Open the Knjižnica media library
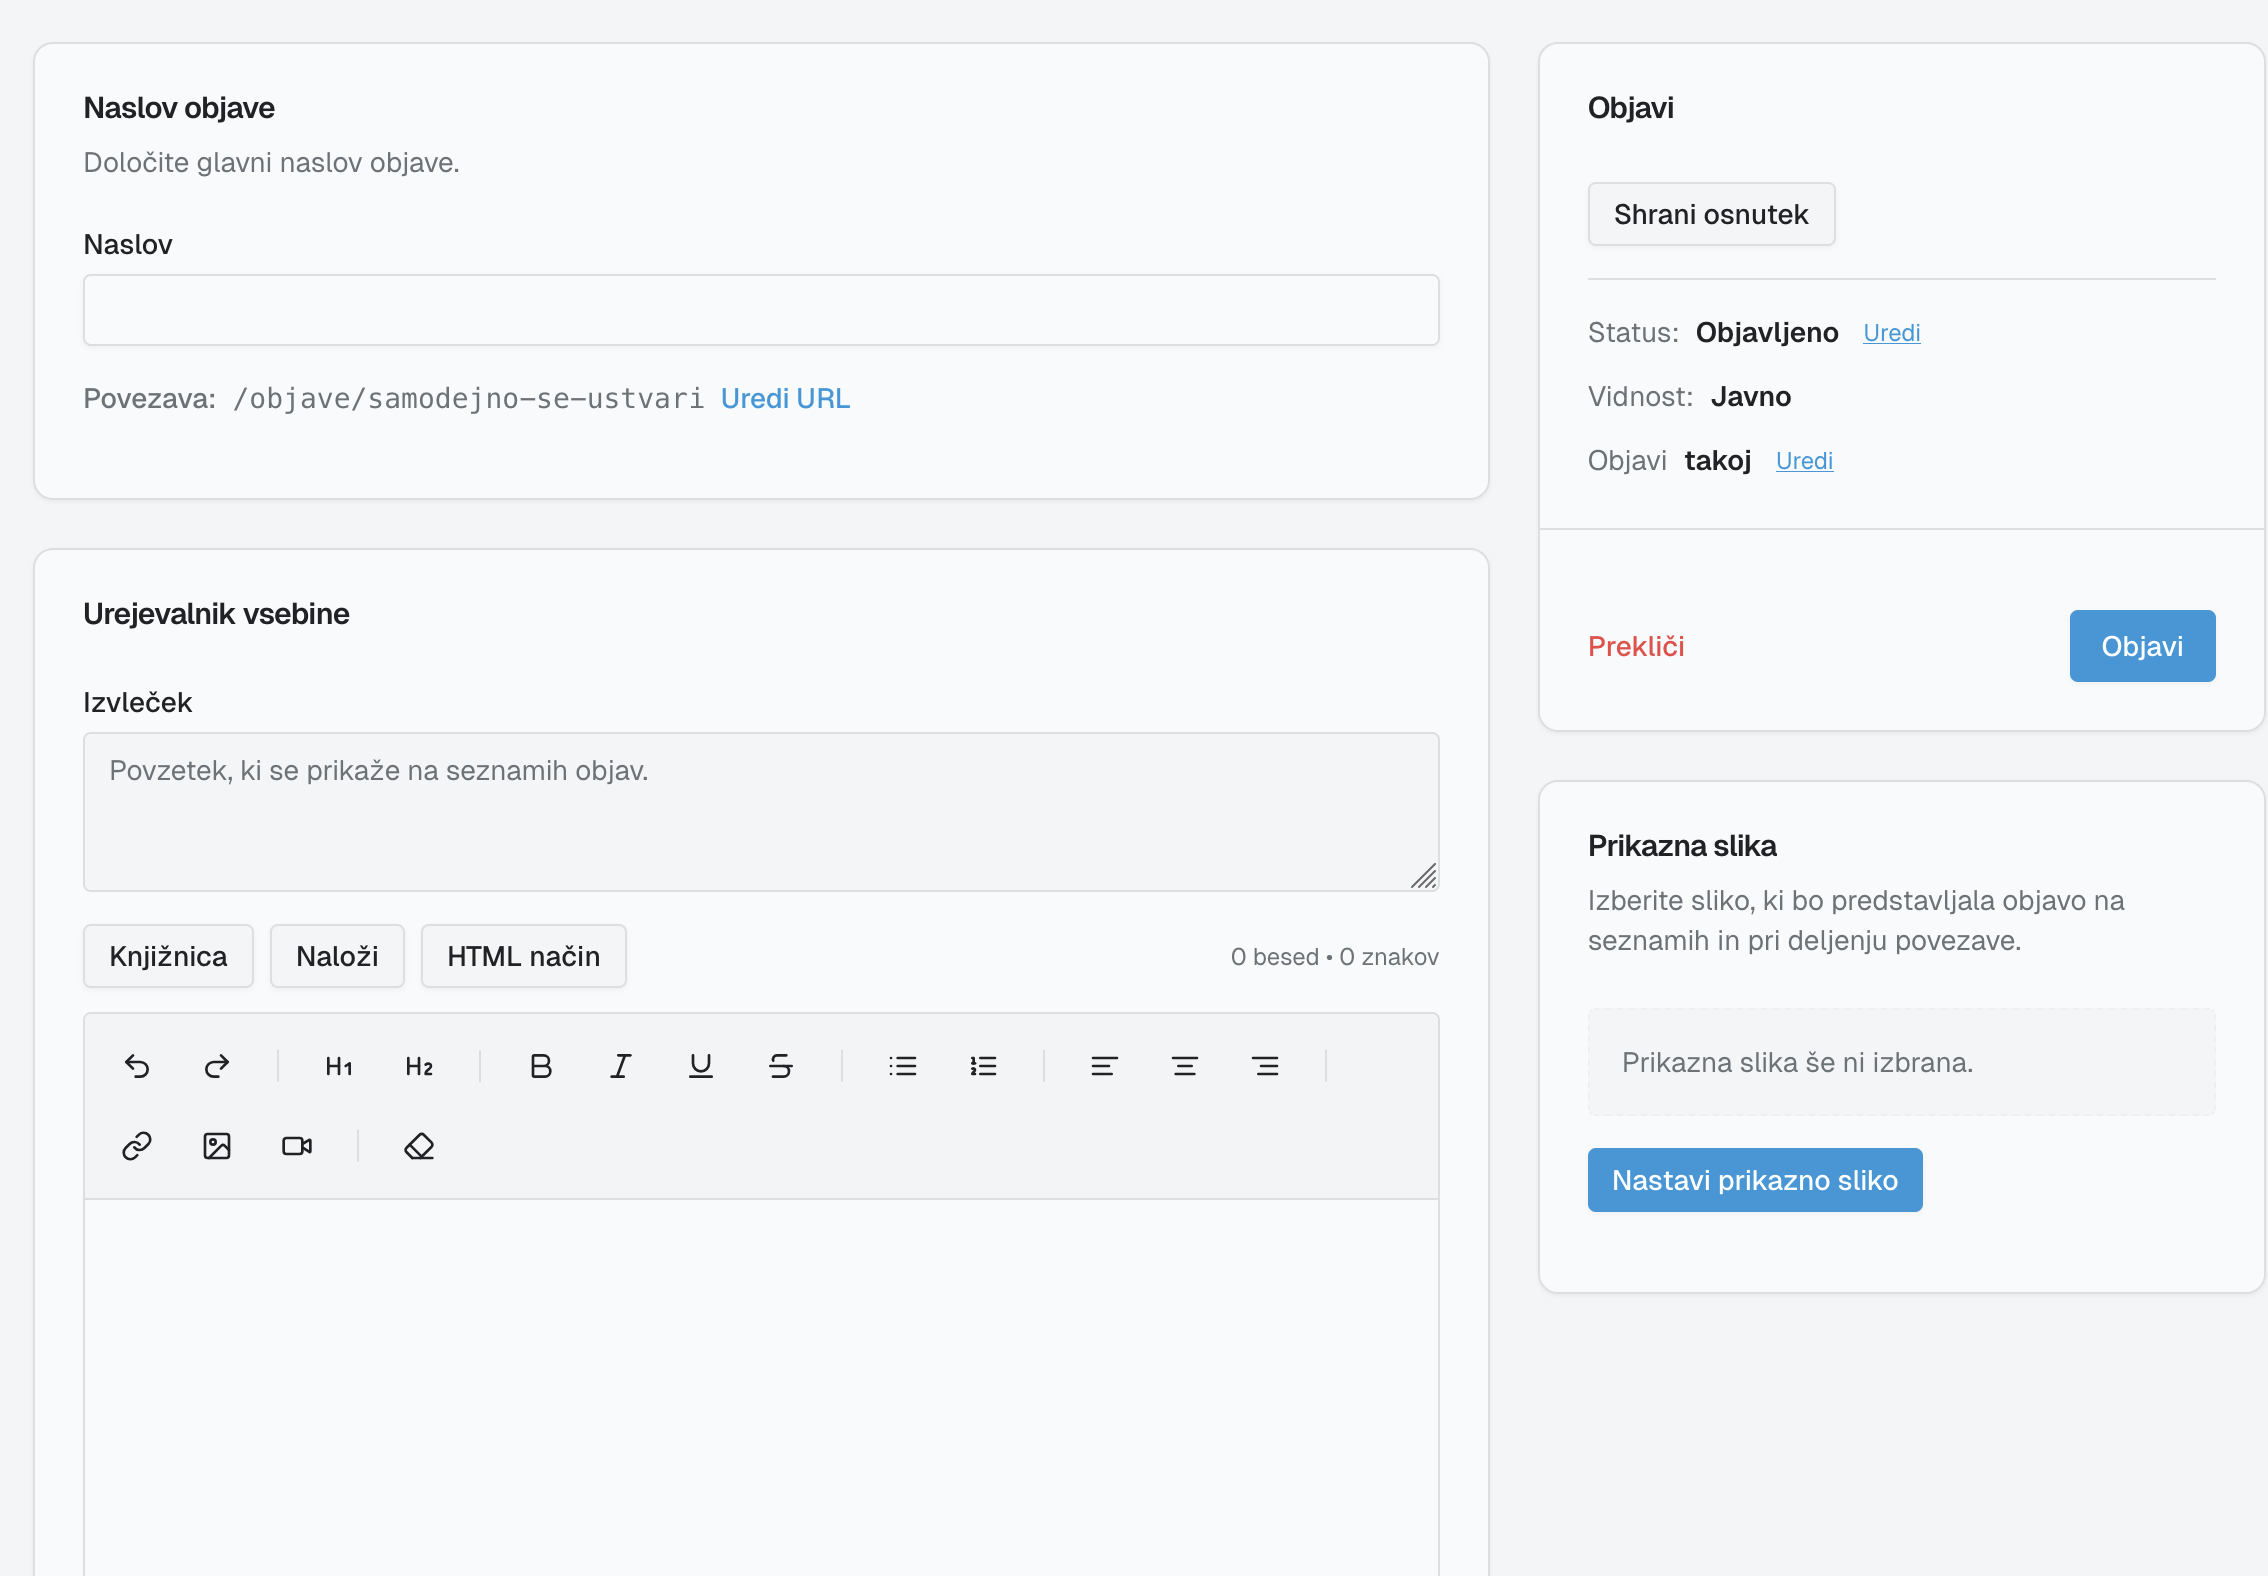Image resolution: width=2268 pixels, height=1576 pixels. point(168,956)
